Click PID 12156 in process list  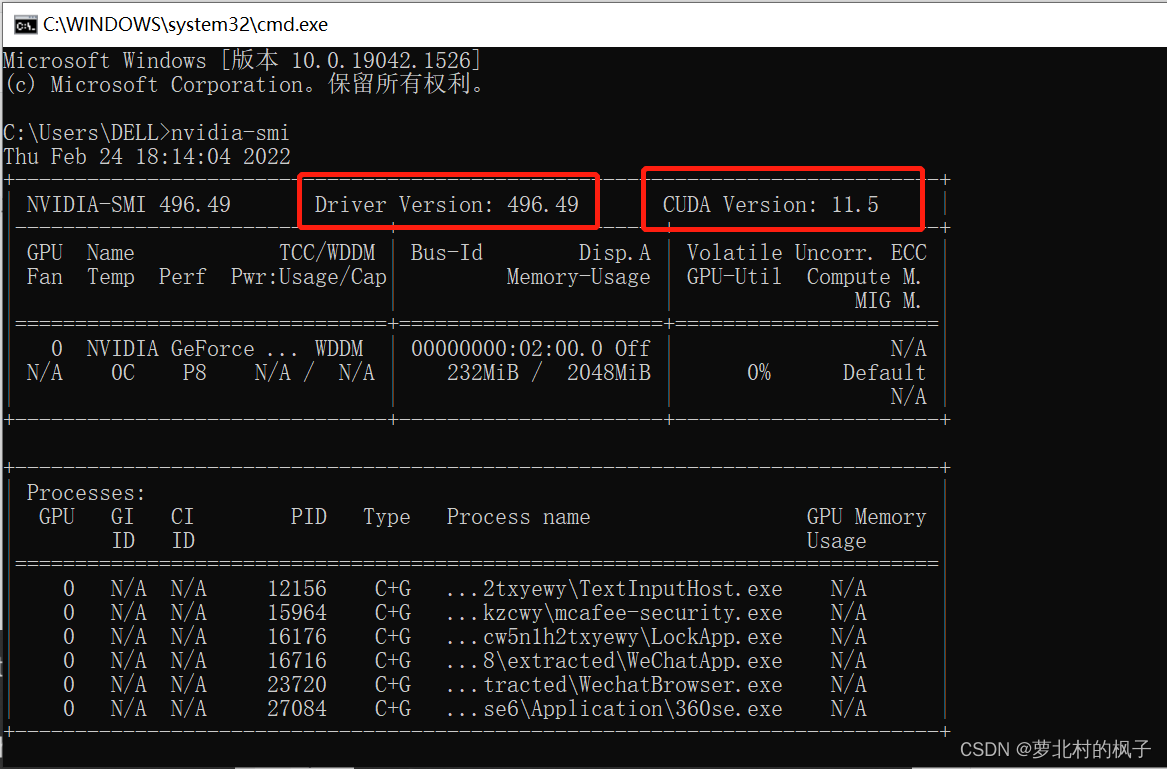coord(297,589)
